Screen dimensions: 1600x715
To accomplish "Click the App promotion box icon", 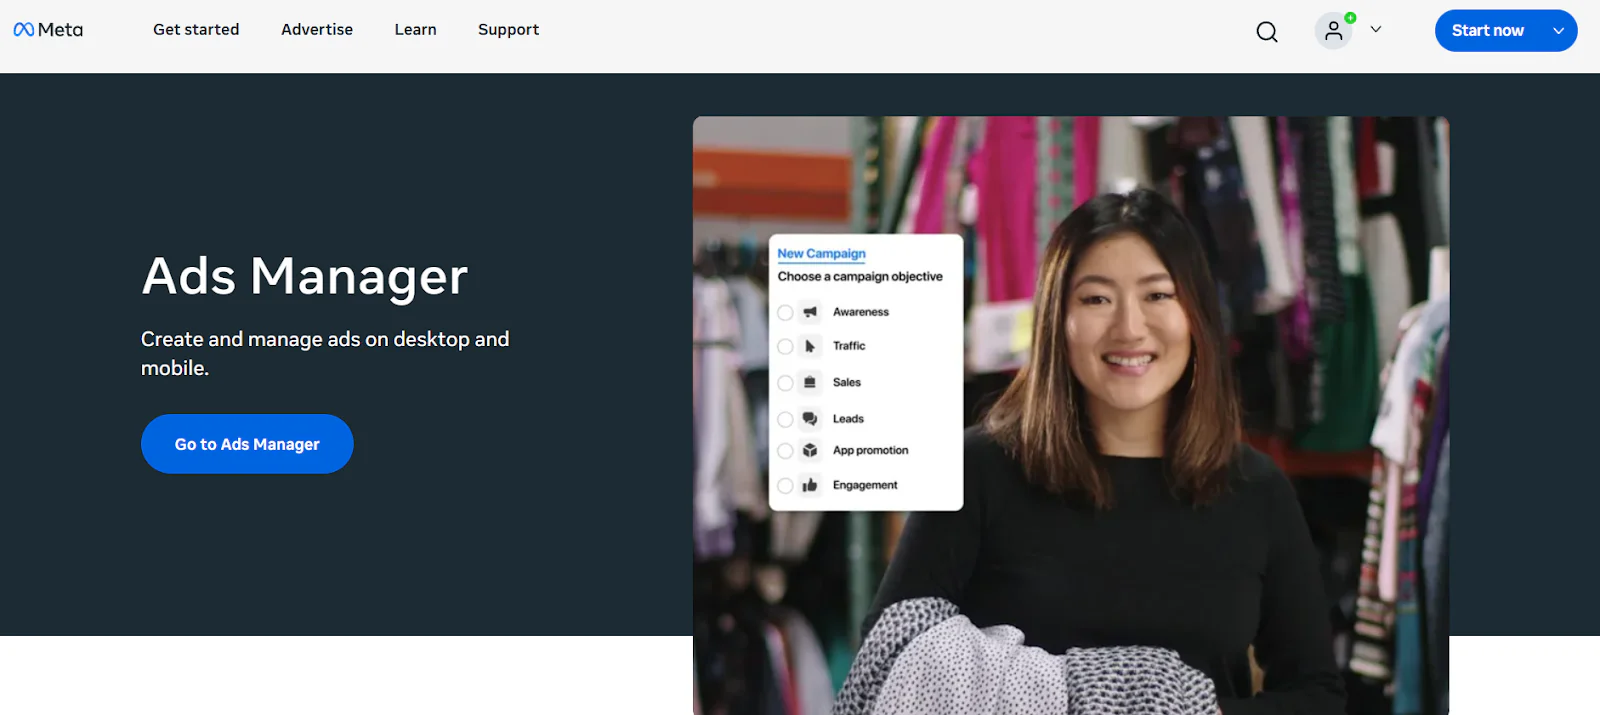I will [810, 451].
